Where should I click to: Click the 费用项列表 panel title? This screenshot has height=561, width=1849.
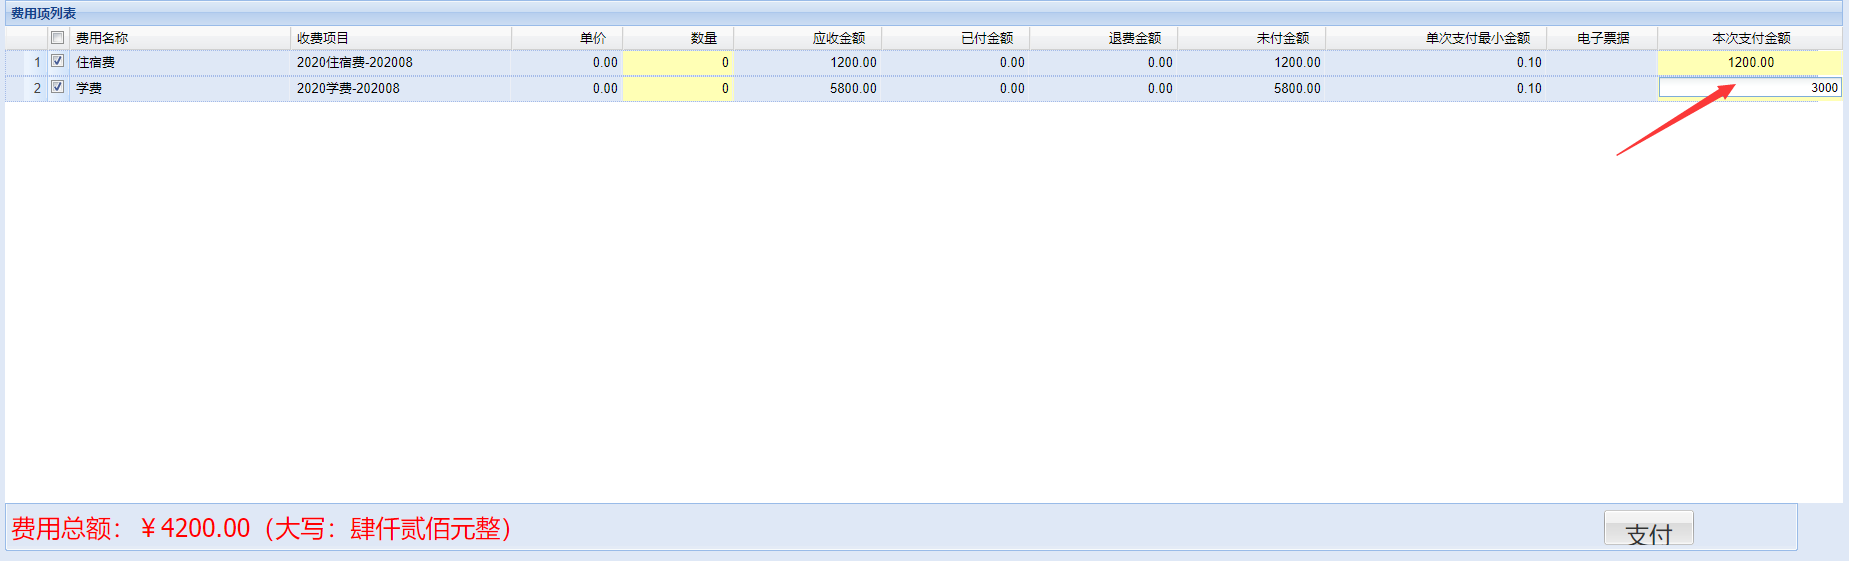click(x=44, y=13)
